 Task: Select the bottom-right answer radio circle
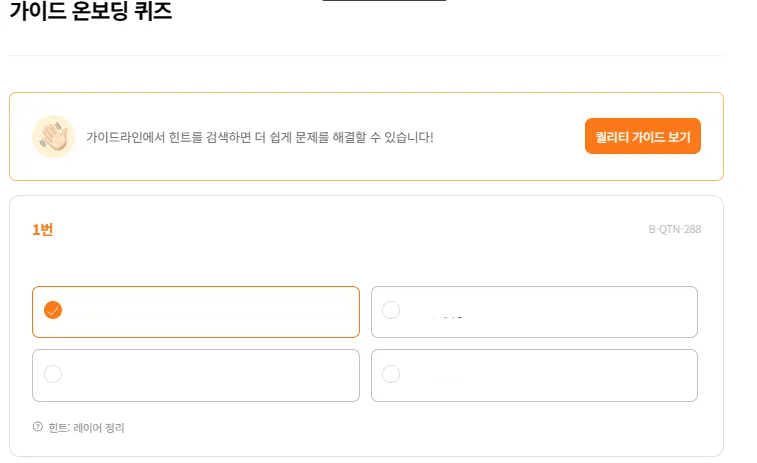tap(391, 373)
